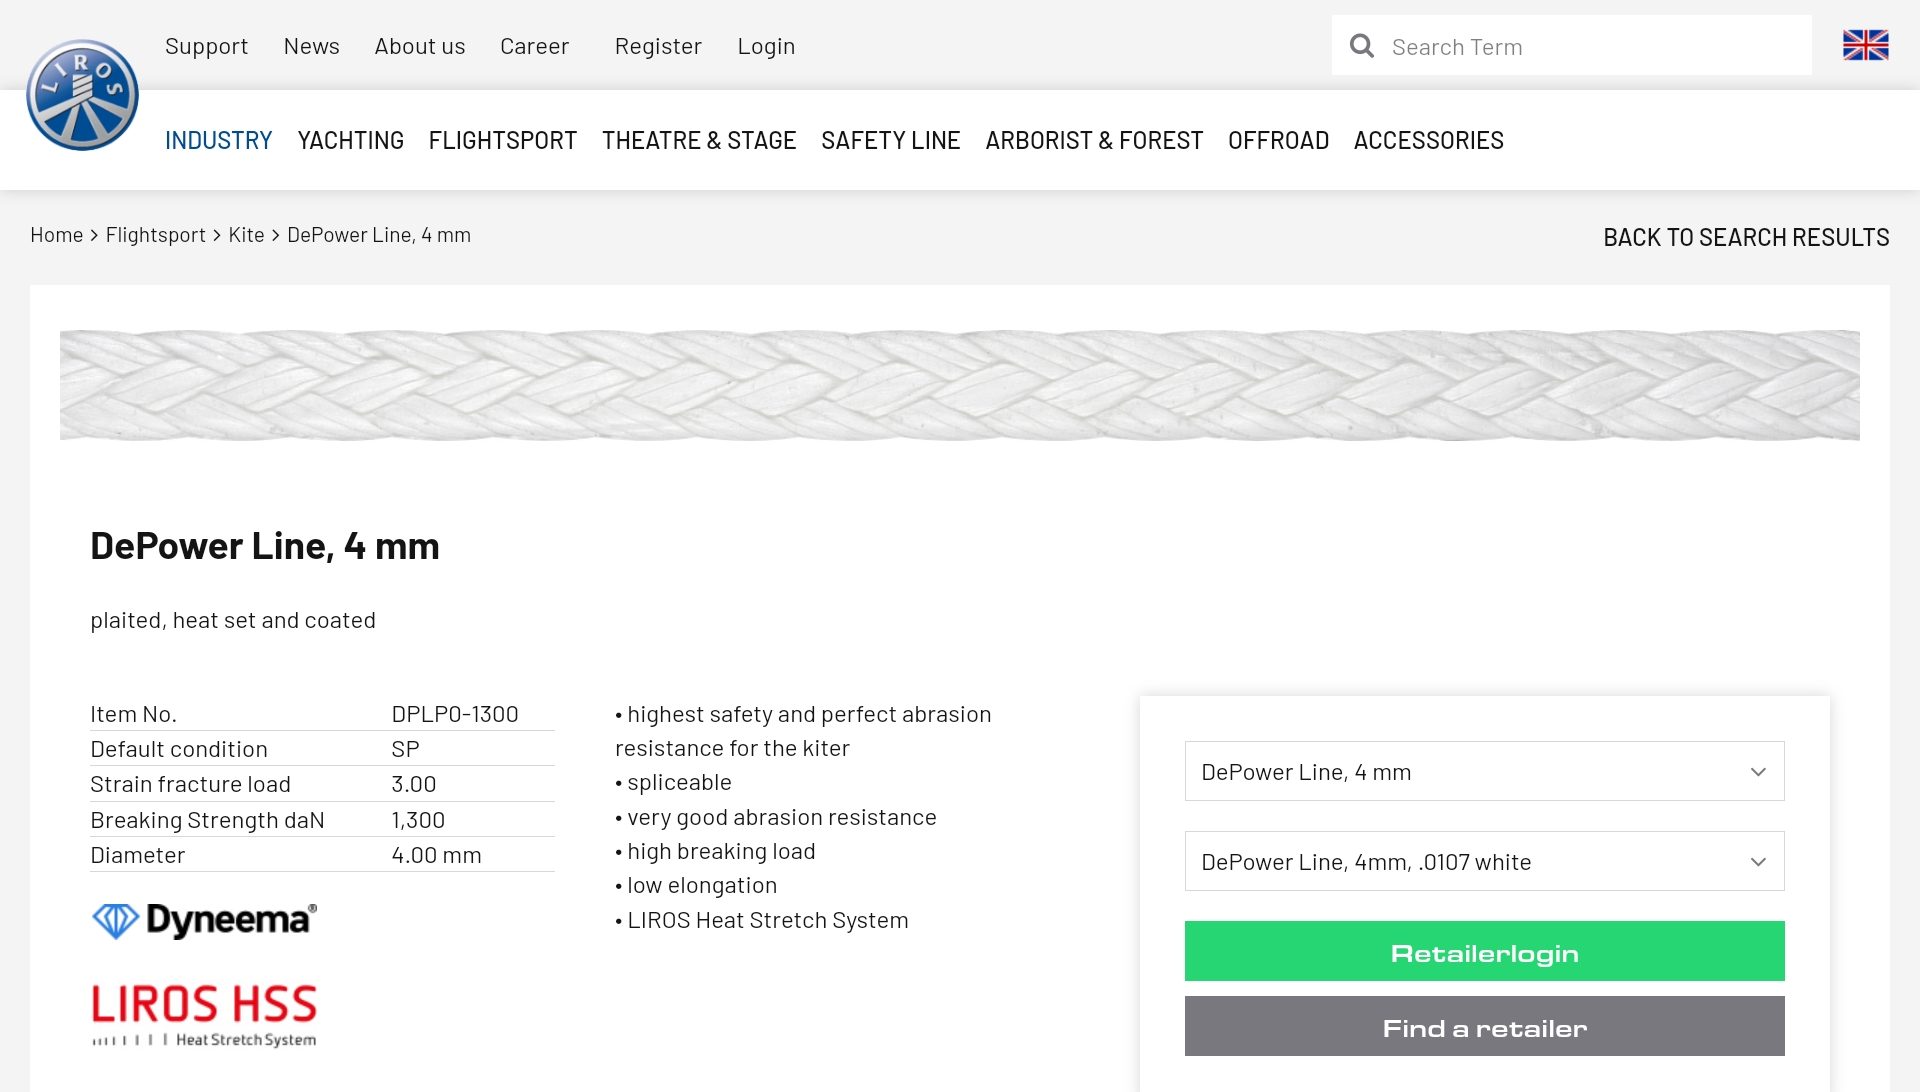Open the UK flag language selector
The image size is (1920, 1092).
tap(1865, 45)
